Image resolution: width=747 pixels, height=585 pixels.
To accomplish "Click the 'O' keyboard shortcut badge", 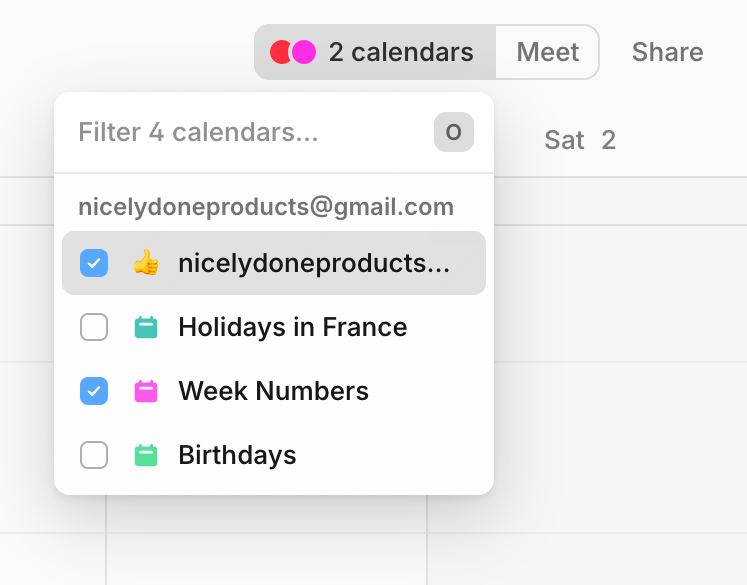I will pyautogui.click(x=453, y=133).
